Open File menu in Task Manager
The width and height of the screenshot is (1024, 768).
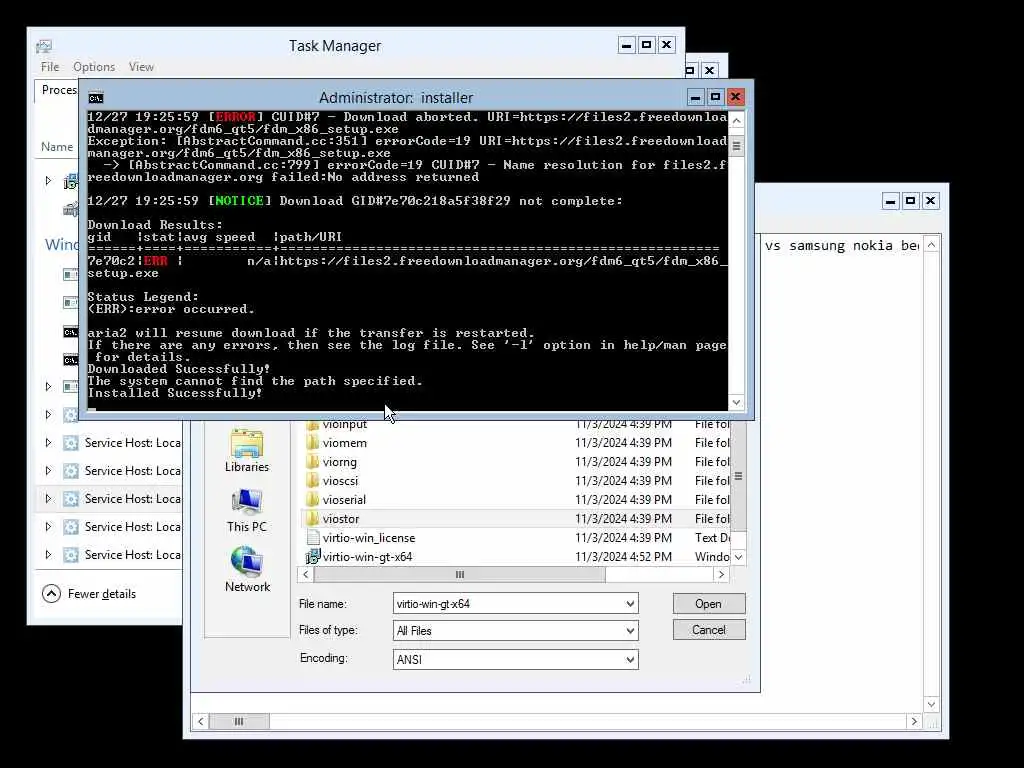50,67
